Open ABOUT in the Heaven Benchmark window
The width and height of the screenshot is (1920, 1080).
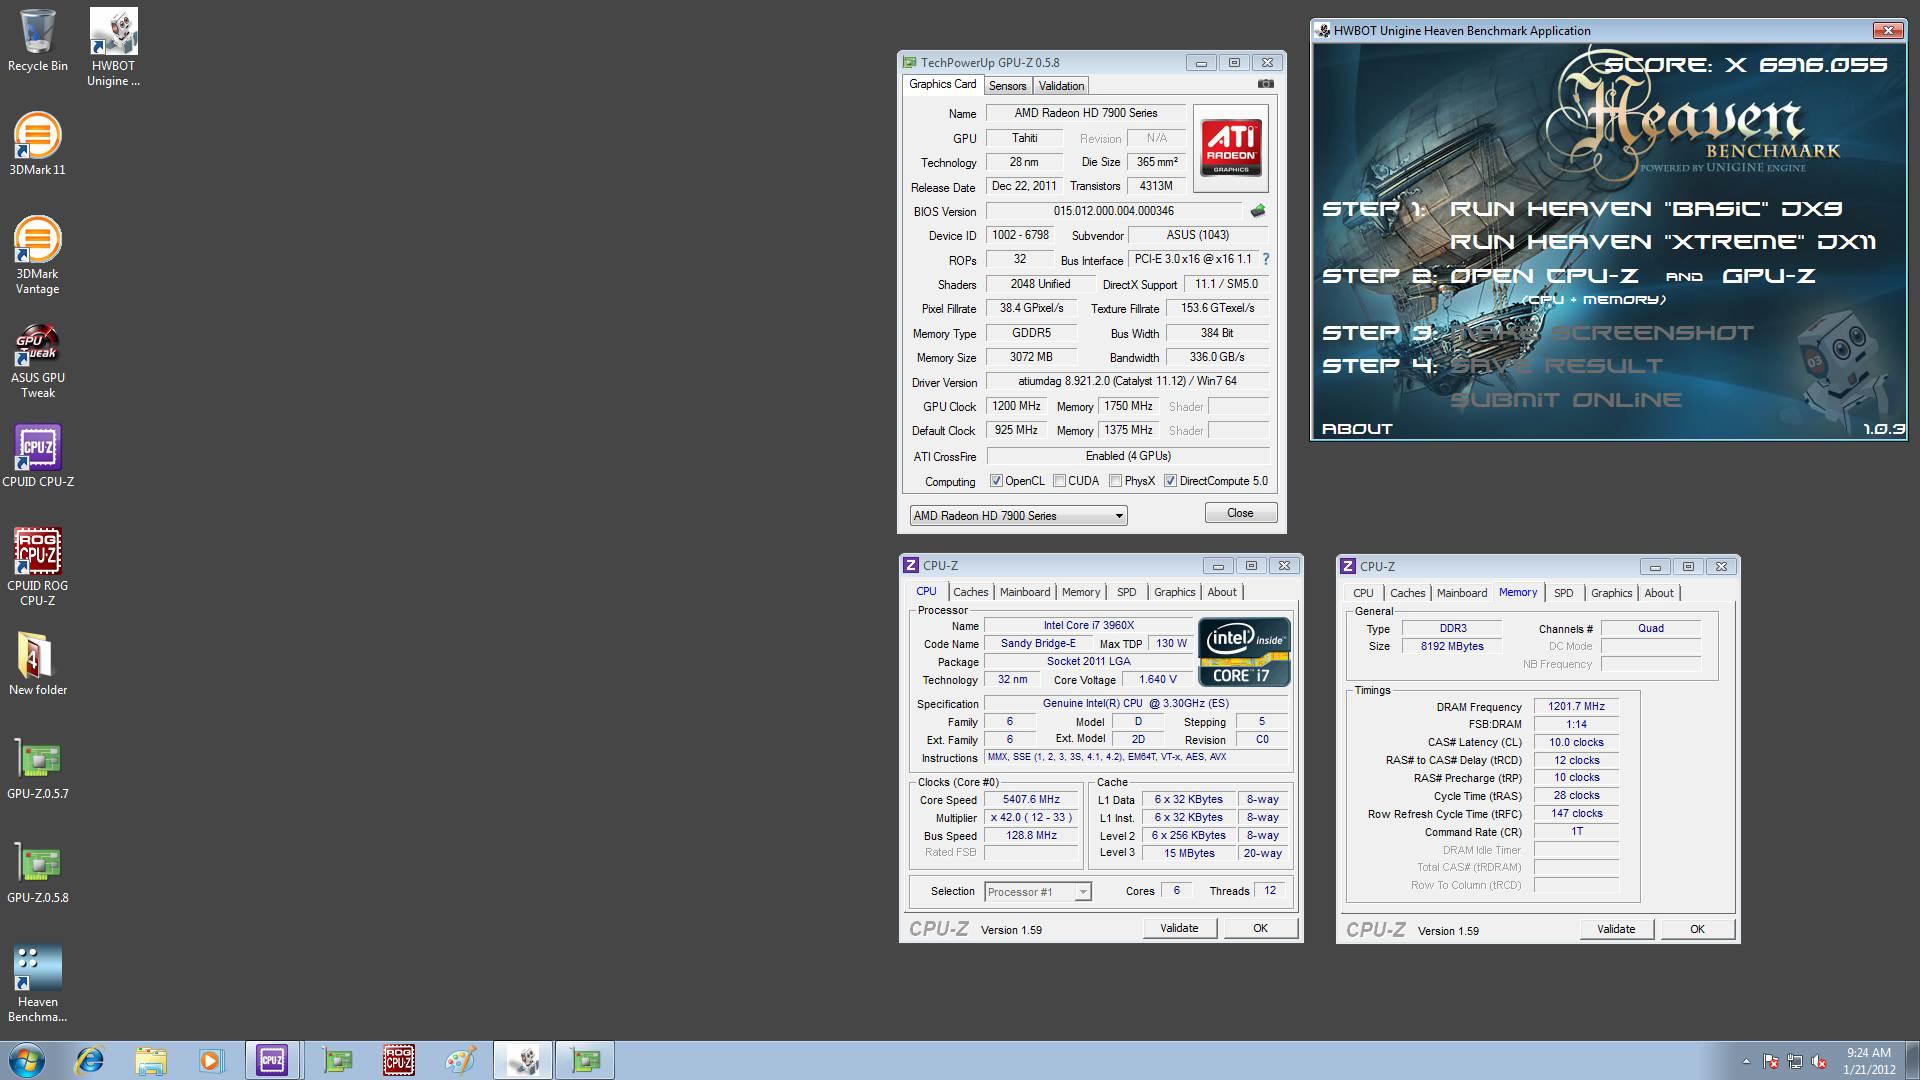(x=1357, y=429)
